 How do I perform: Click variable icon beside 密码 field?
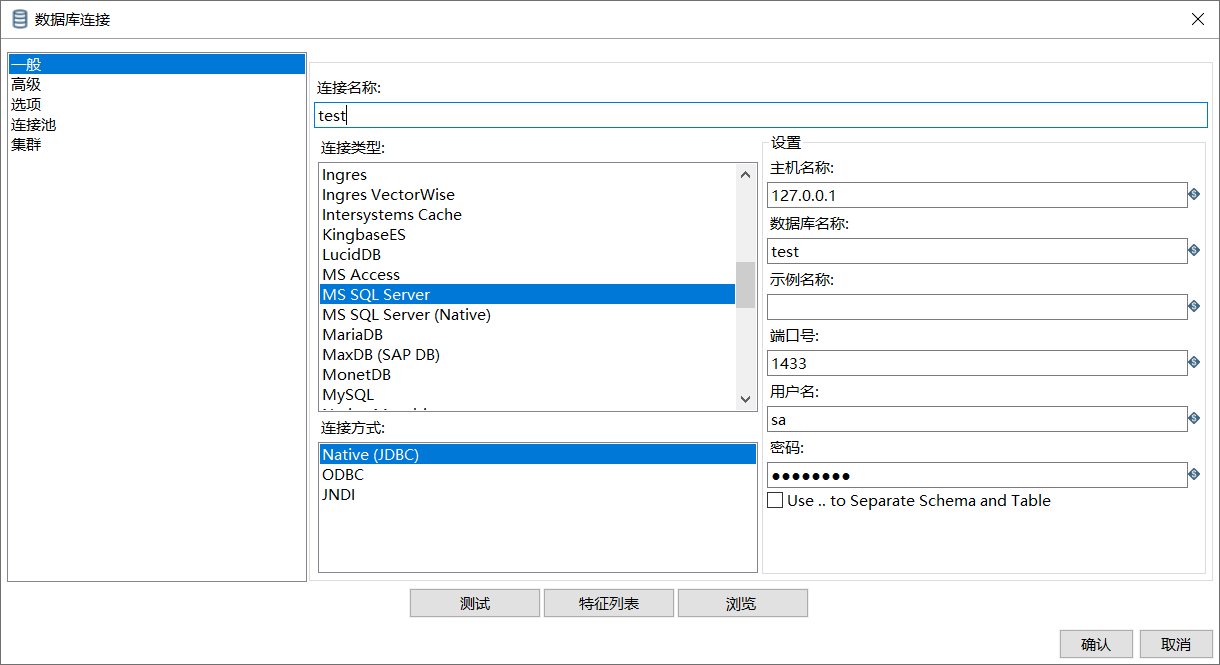1194,474
